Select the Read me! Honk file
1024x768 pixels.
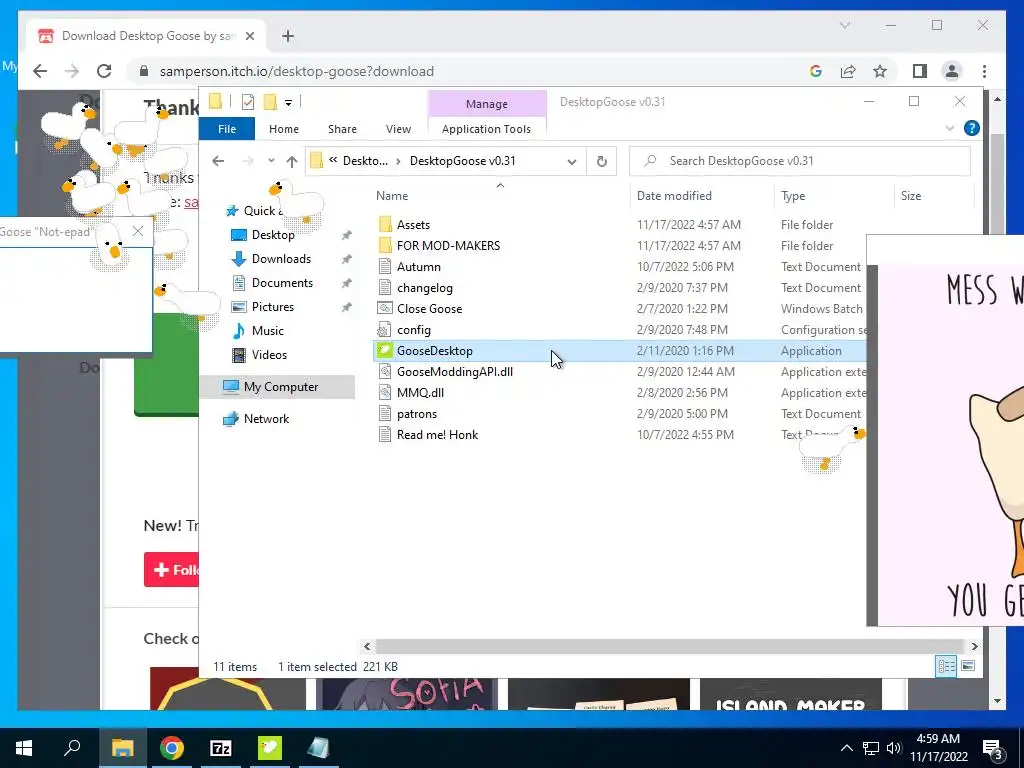tap(437, 434)
